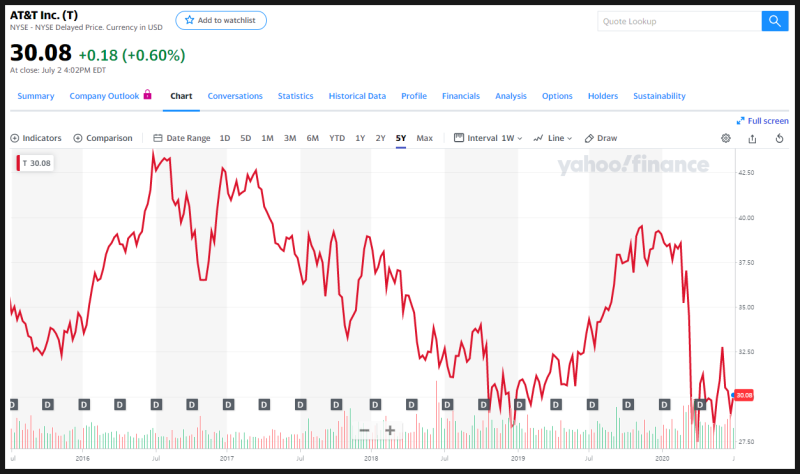Click the chart zoom out minus button
800x474 pixels.
pyautogui.click(x=364, y=430)
